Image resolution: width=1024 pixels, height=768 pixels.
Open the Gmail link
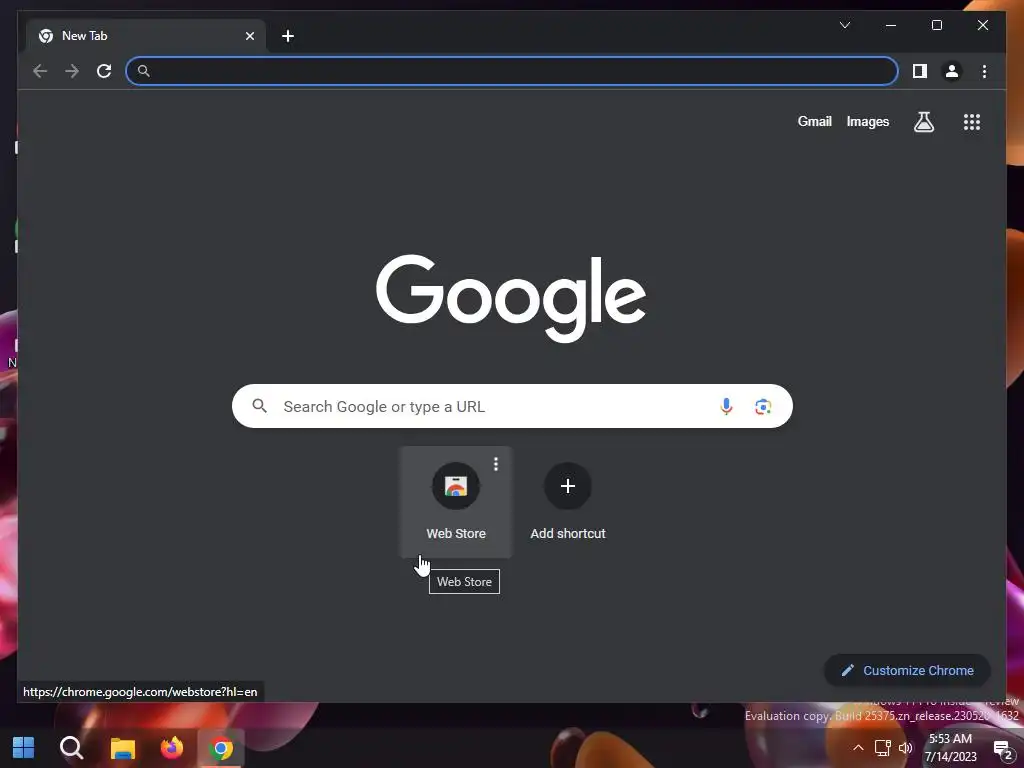pos(814,121)
